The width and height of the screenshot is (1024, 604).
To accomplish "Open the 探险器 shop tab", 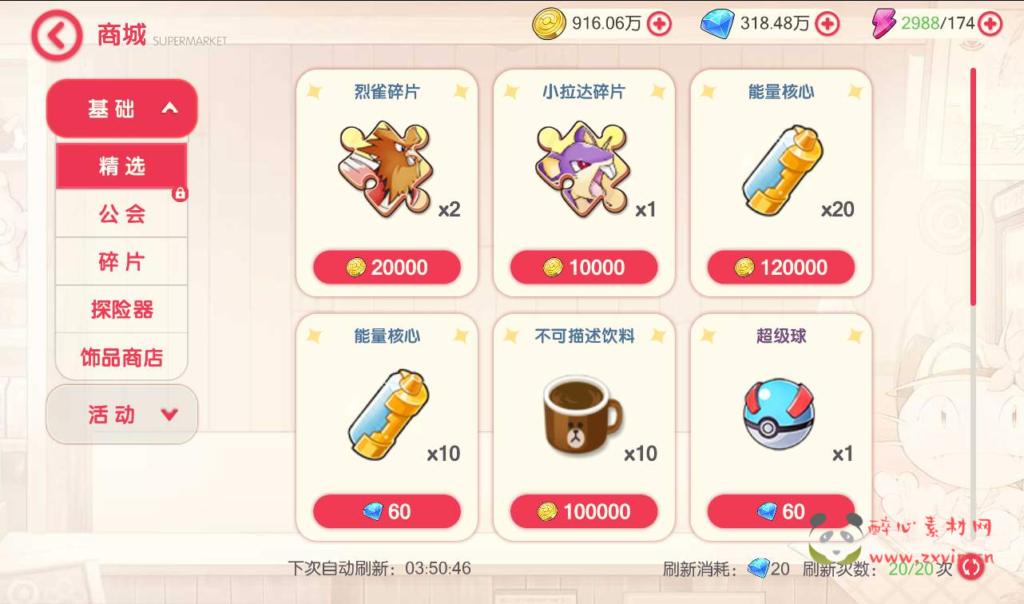I will coord(121,309).
